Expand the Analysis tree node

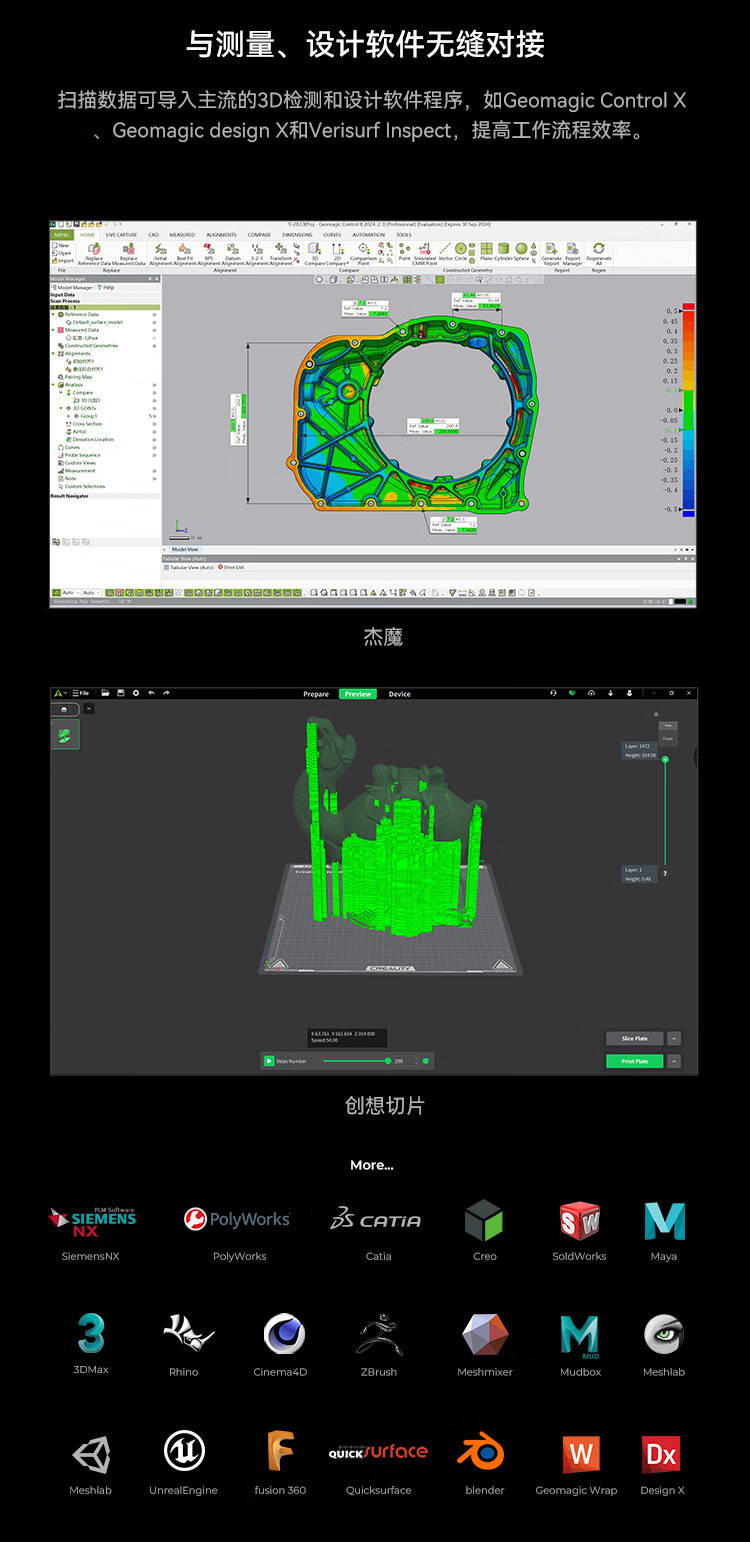point(54,385)
